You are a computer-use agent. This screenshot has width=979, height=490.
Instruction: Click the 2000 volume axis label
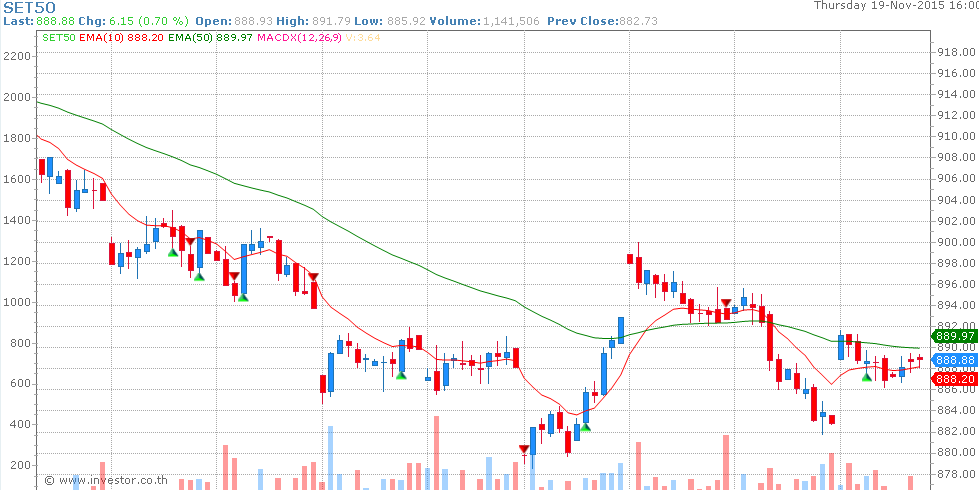(15, 97)
